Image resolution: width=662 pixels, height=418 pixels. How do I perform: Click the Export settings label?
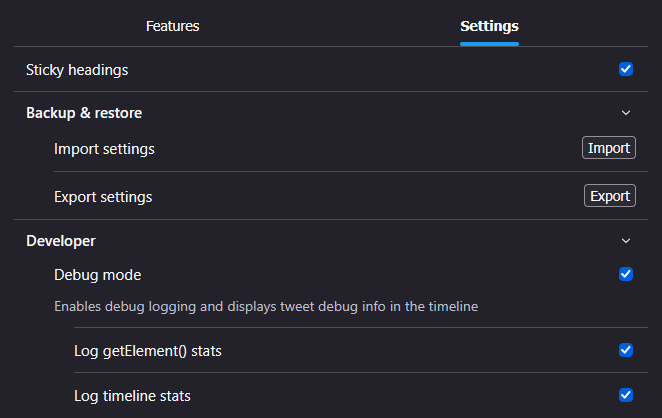pos(103,197)
